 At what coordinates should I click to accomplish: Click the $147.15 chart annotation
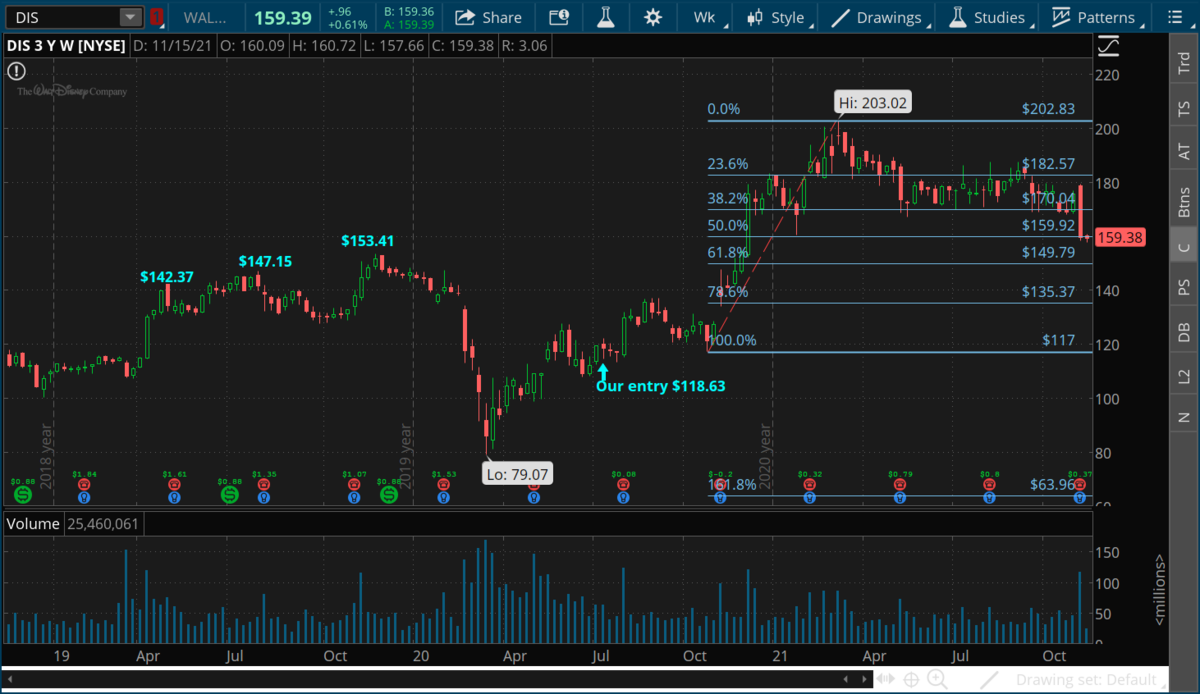point(265,261)
